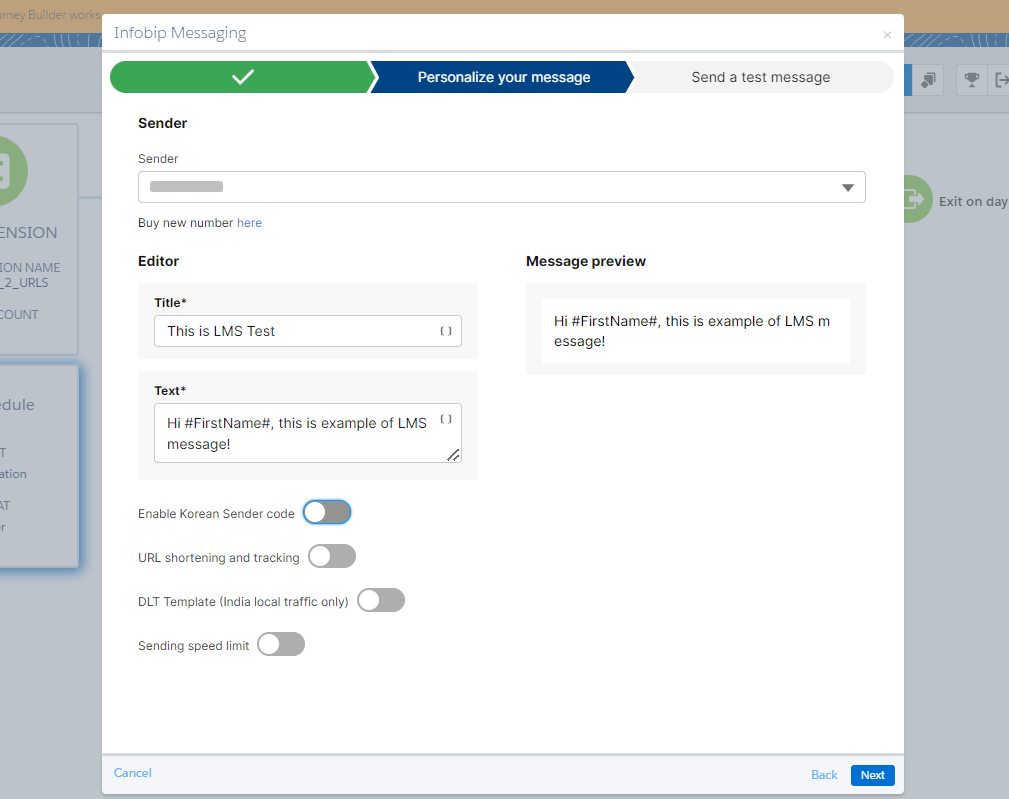
Task: Go to Send a test message step
Action: (x=761, y=77)
